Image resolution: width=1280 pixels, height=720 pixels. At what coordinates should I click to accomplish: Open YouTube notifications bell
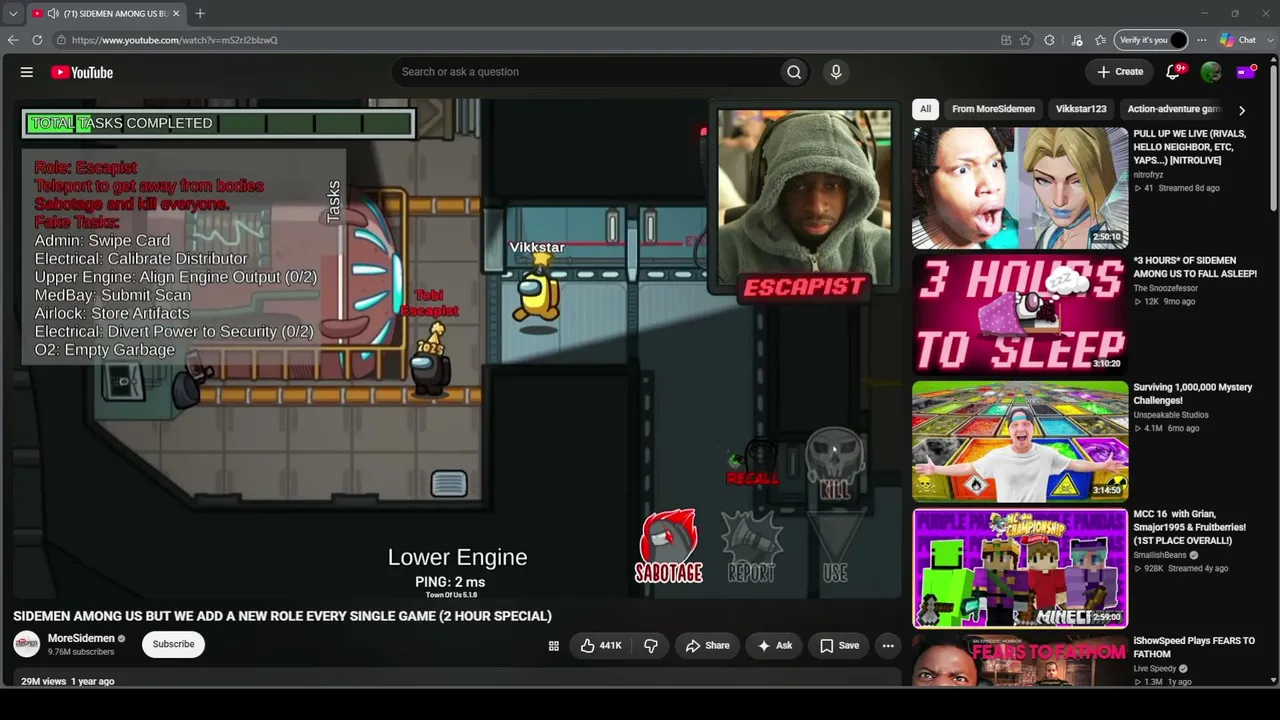point(1174,72)
